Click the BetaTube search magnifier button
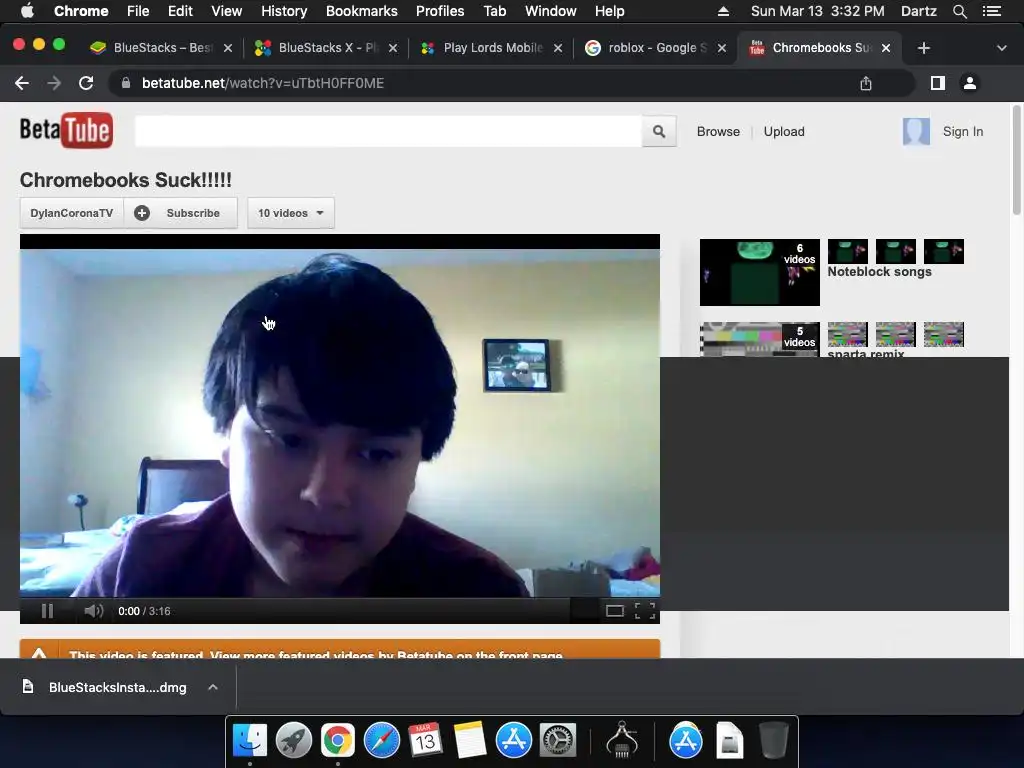Image resolution: width=1024 pixels, height=768 pixels. (x=659, y=131)
